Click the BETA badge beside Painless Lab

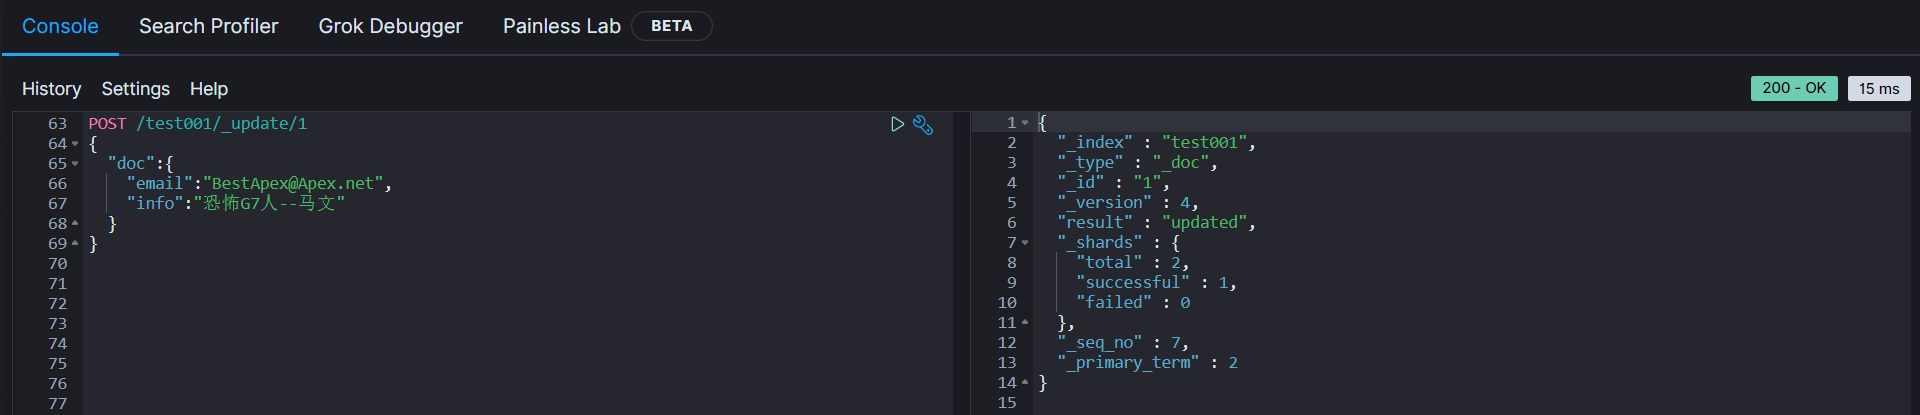point(671,27)
